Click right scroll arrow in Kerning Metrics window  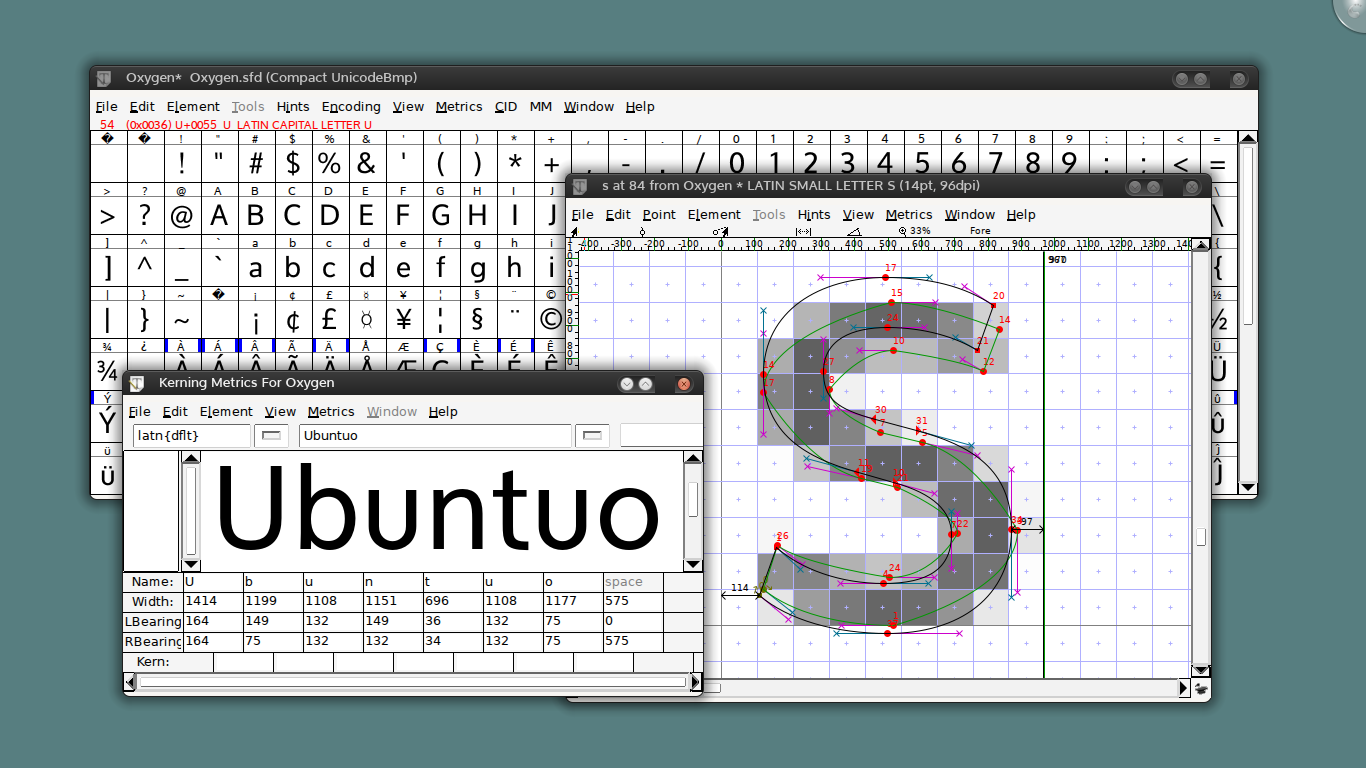695,682
